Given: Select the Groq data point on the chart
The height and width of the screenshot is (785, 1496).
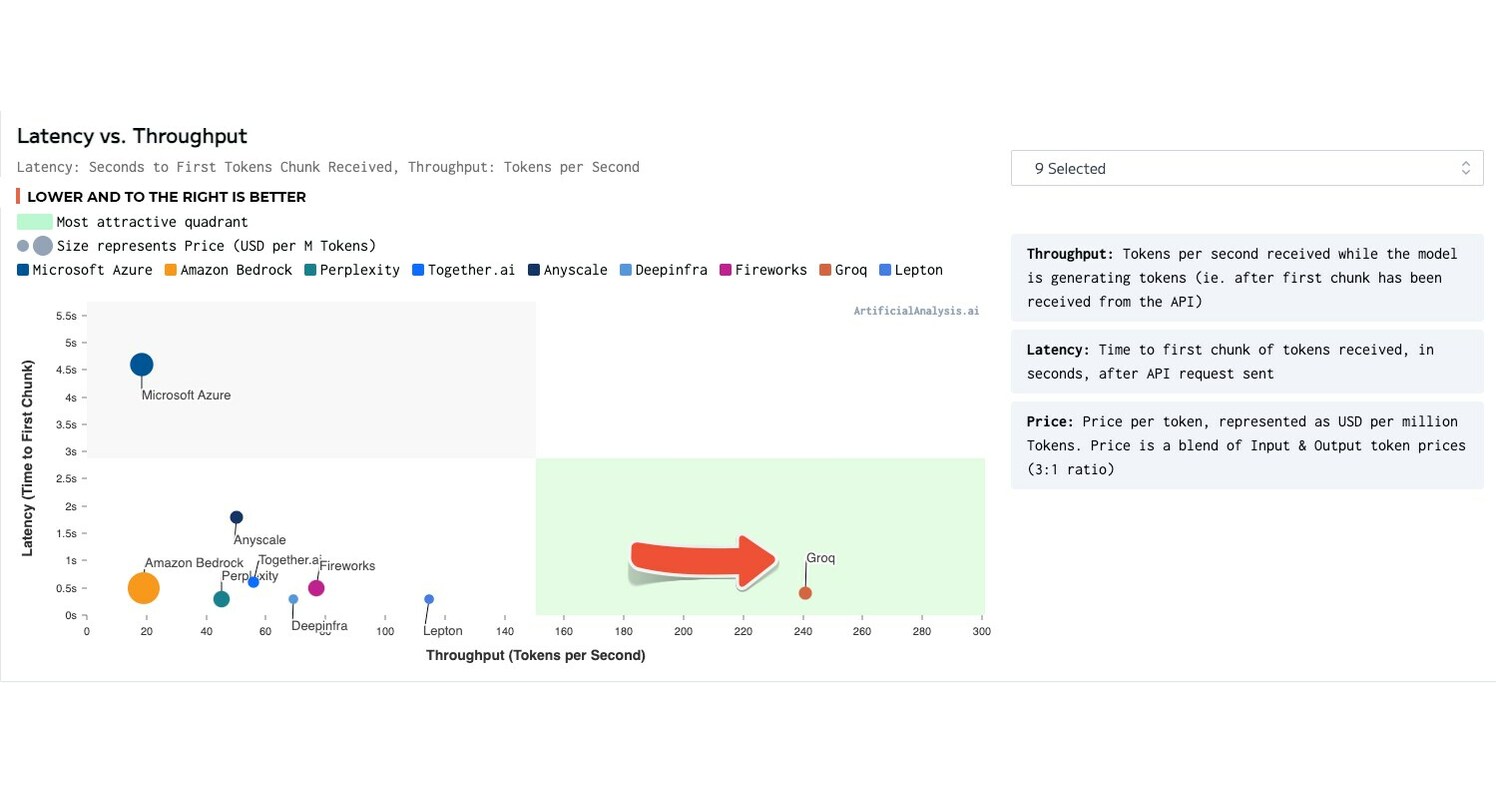Looking at the screenshot, I should coord(805,592).
